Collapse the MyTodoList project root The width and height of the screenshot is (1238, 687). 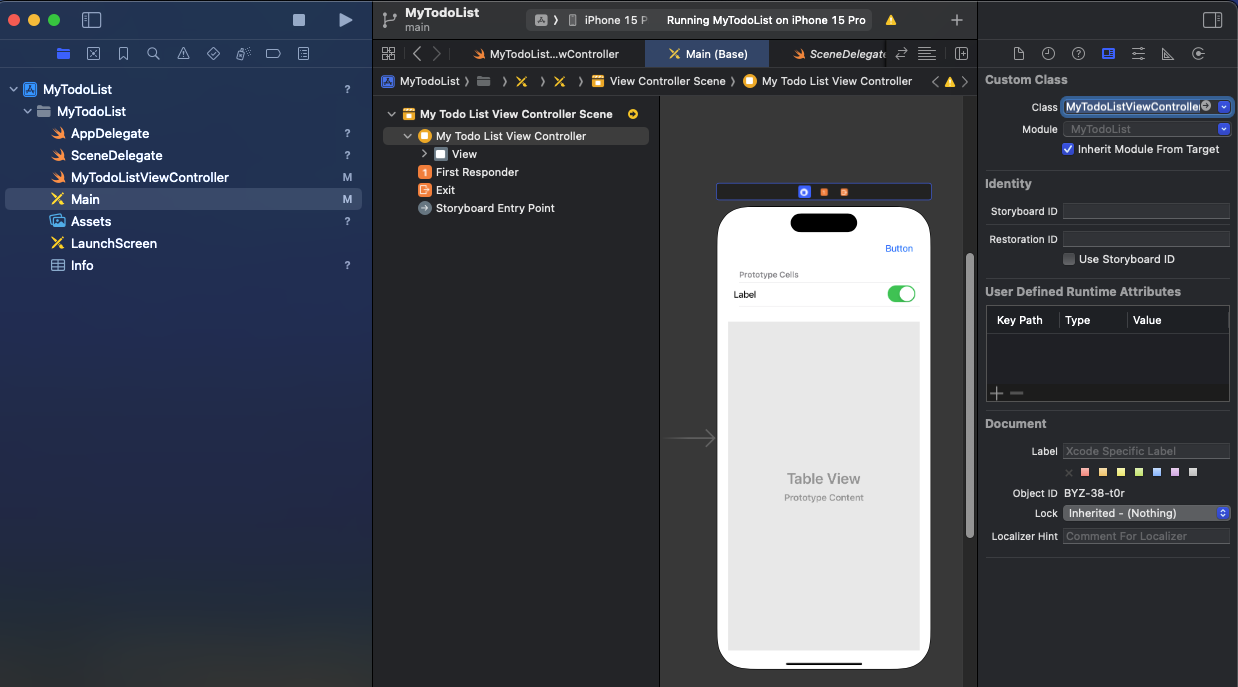click(x=13, y=89)
